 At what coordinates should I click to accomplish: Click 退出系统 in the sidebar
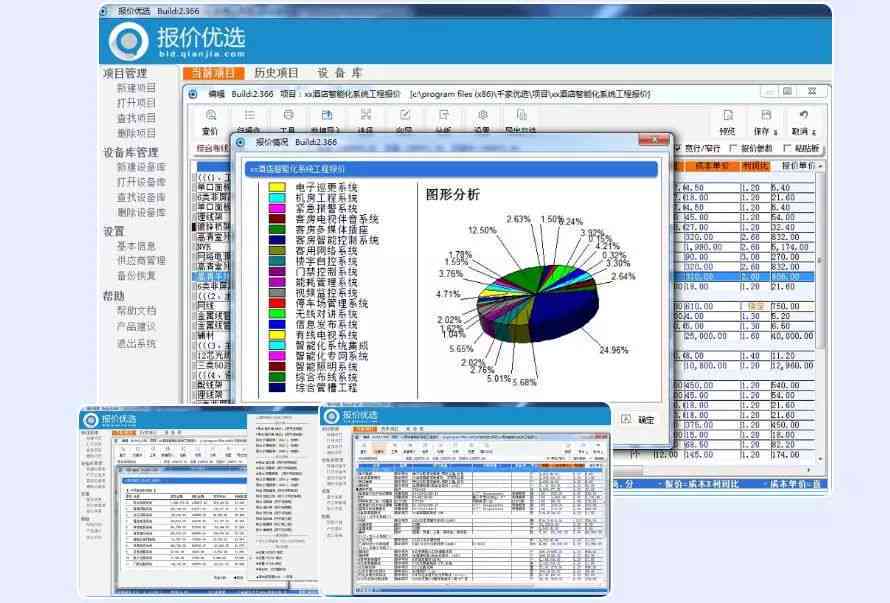click(x=136, y=344)
